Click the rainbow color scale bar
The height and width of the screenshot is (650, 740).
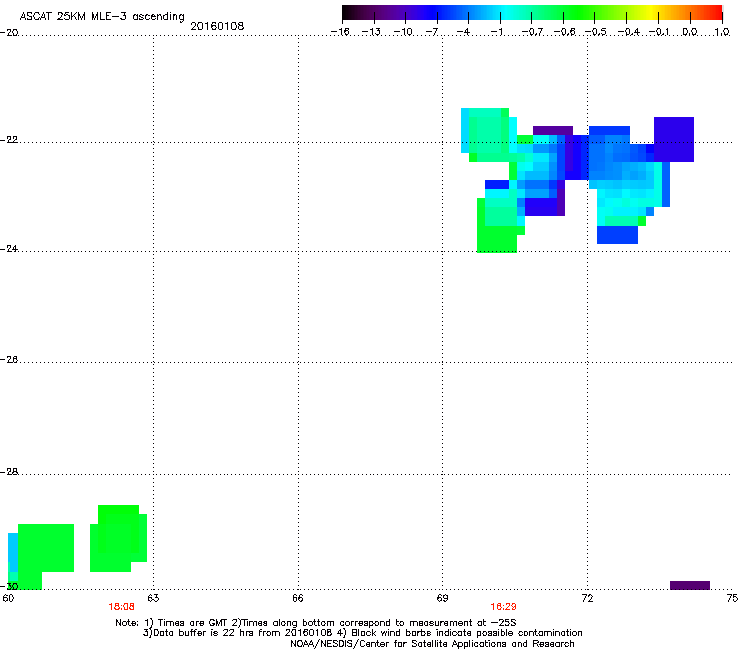tap(532, 12)
